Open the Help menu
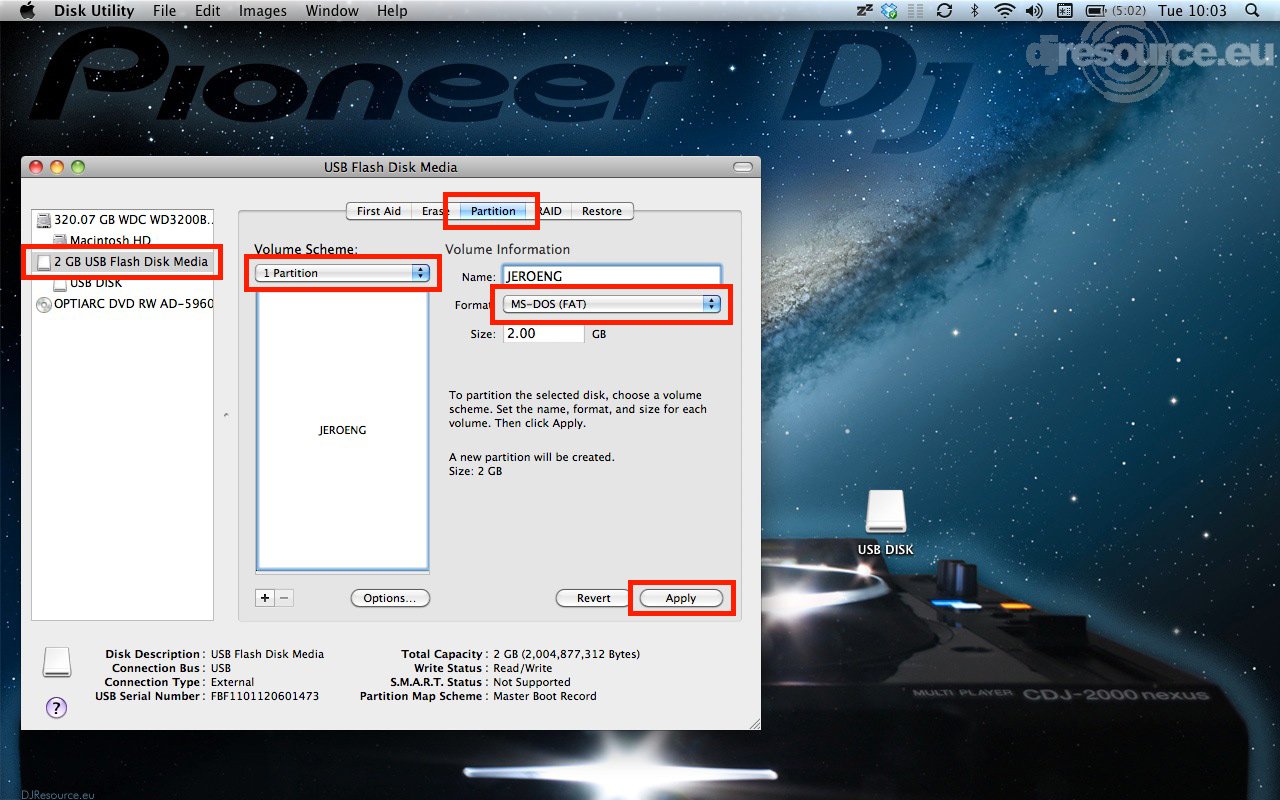 [x=392, y=11]
